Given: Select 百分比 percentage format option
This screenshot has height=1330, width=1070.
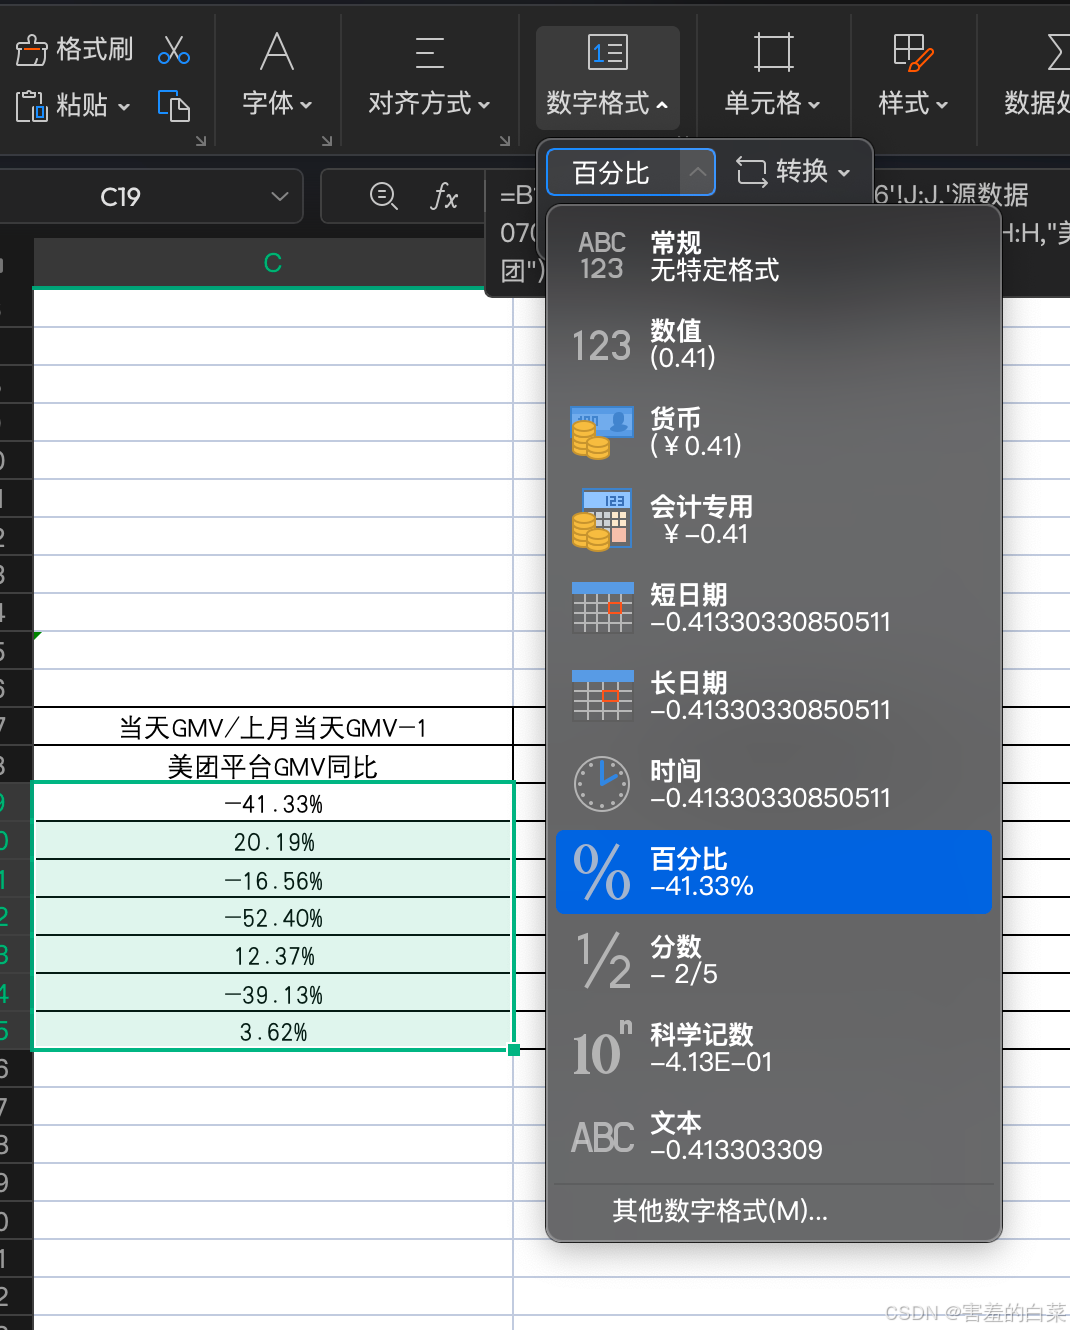Looking at the screenshot, I should (x=773, y=872).
